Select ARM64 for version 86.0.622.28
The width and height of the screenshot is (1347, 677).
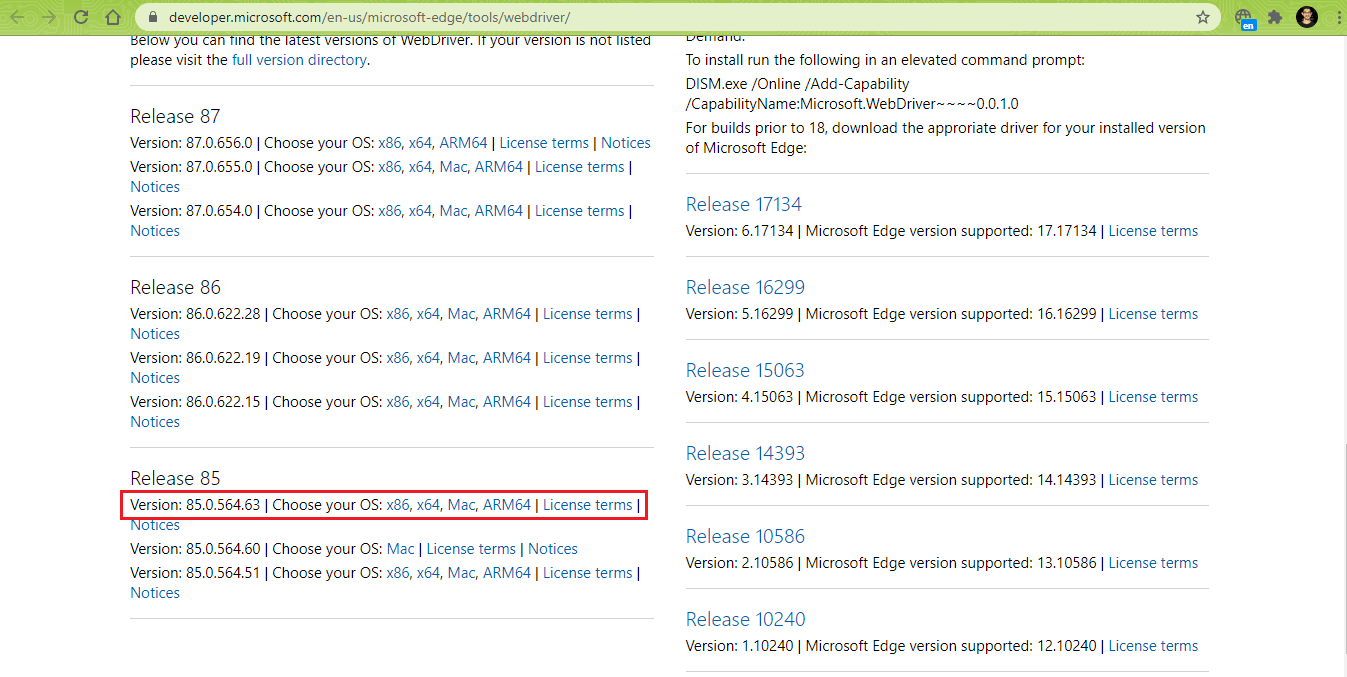pyautogui.click(x=507, y=313)
